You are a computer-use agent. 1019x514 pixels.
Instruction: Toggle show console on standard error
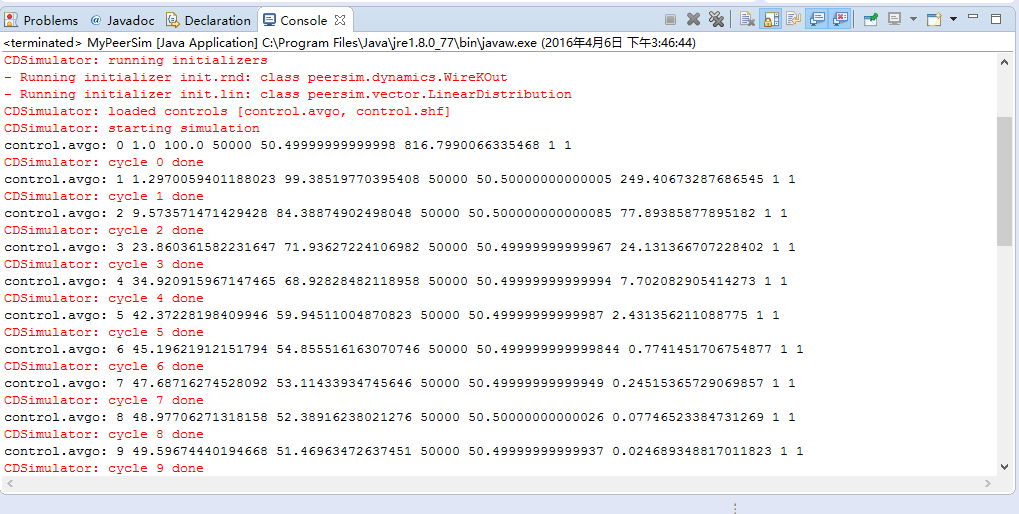[840, 20]
